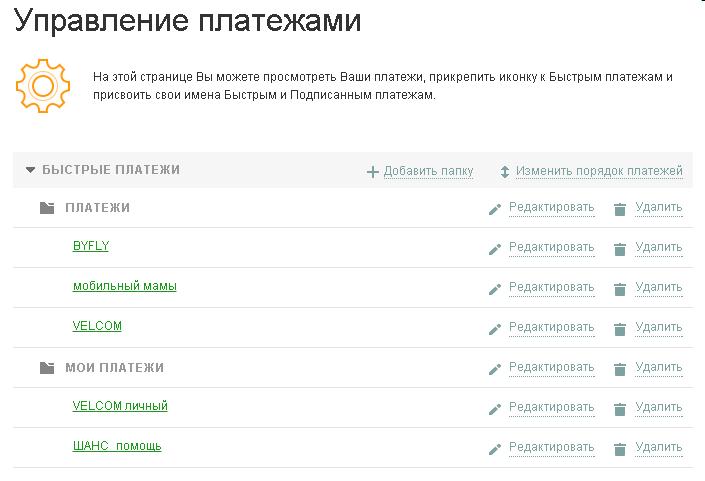The image size is (705, 481).
Task: Click the orange gear settings icon
Action: (x=43, y=85)
